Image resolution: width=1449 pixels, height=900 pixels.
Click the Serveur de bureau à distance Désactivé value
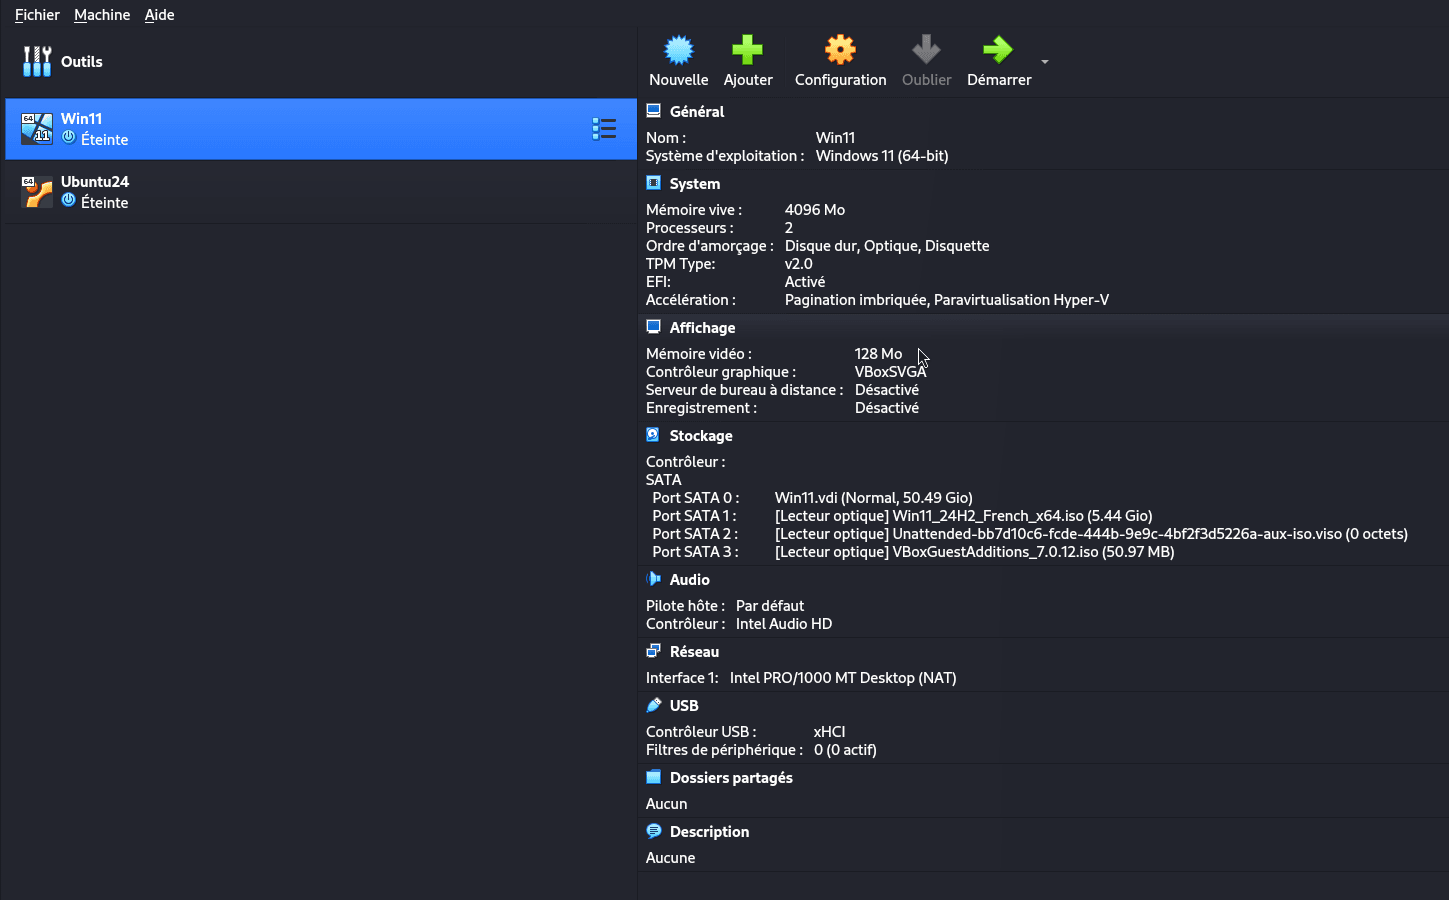pyautogui.click(x=887, y=390)
